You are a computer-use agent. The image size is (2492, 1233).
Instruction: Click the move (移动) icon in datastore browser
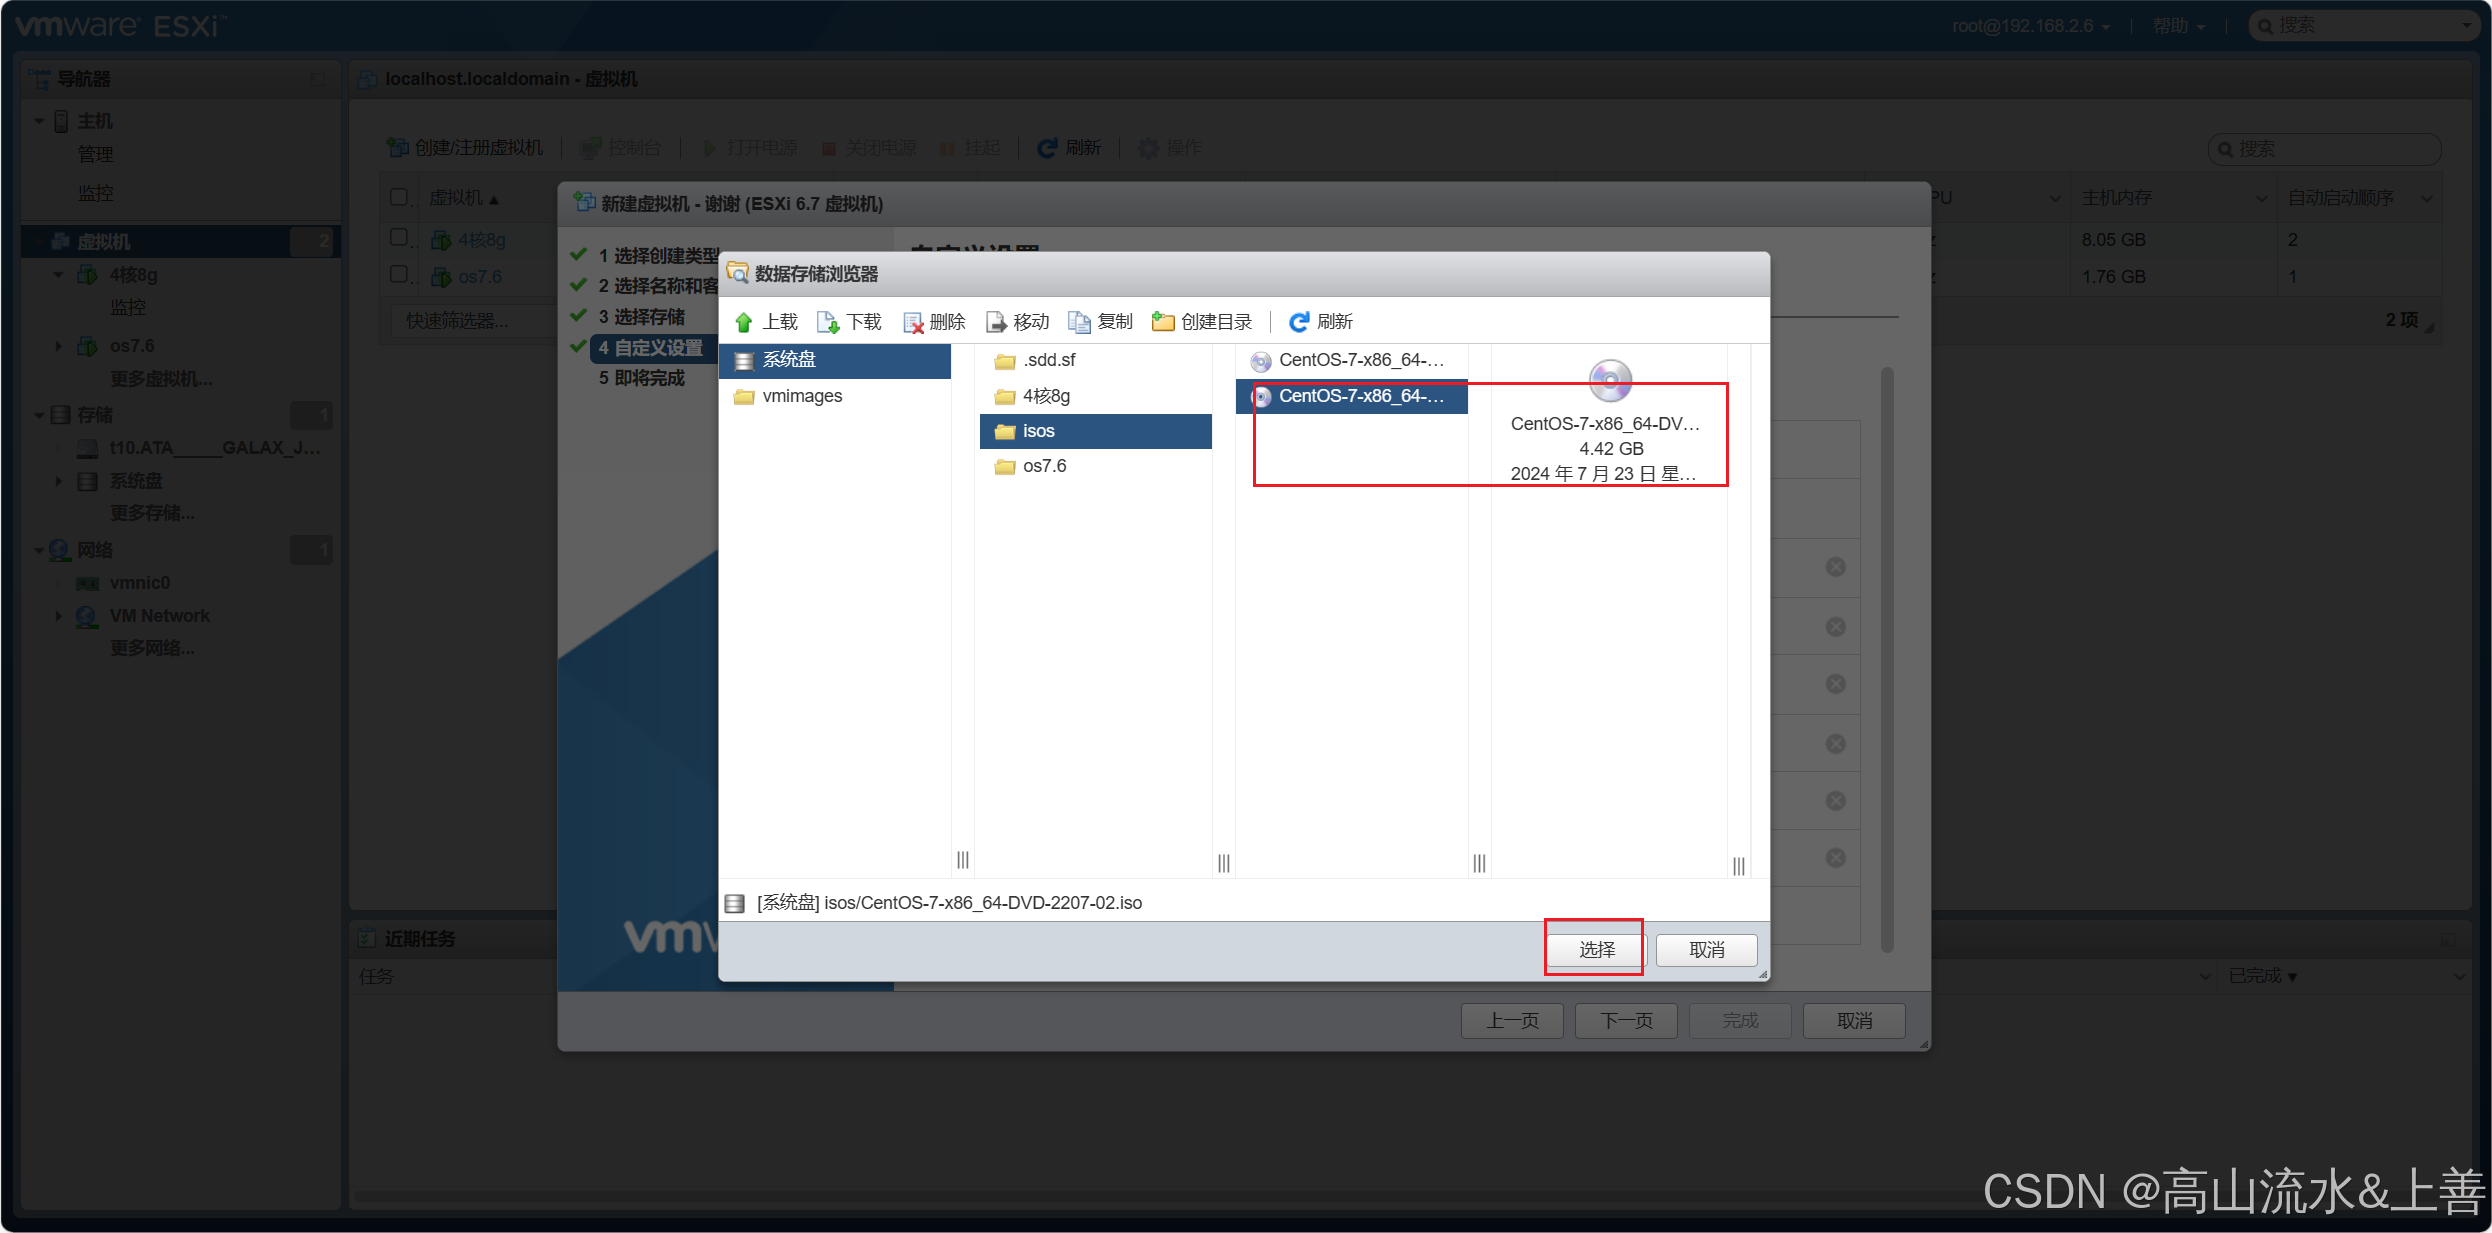pyautogui.click(x=996, y=322)
